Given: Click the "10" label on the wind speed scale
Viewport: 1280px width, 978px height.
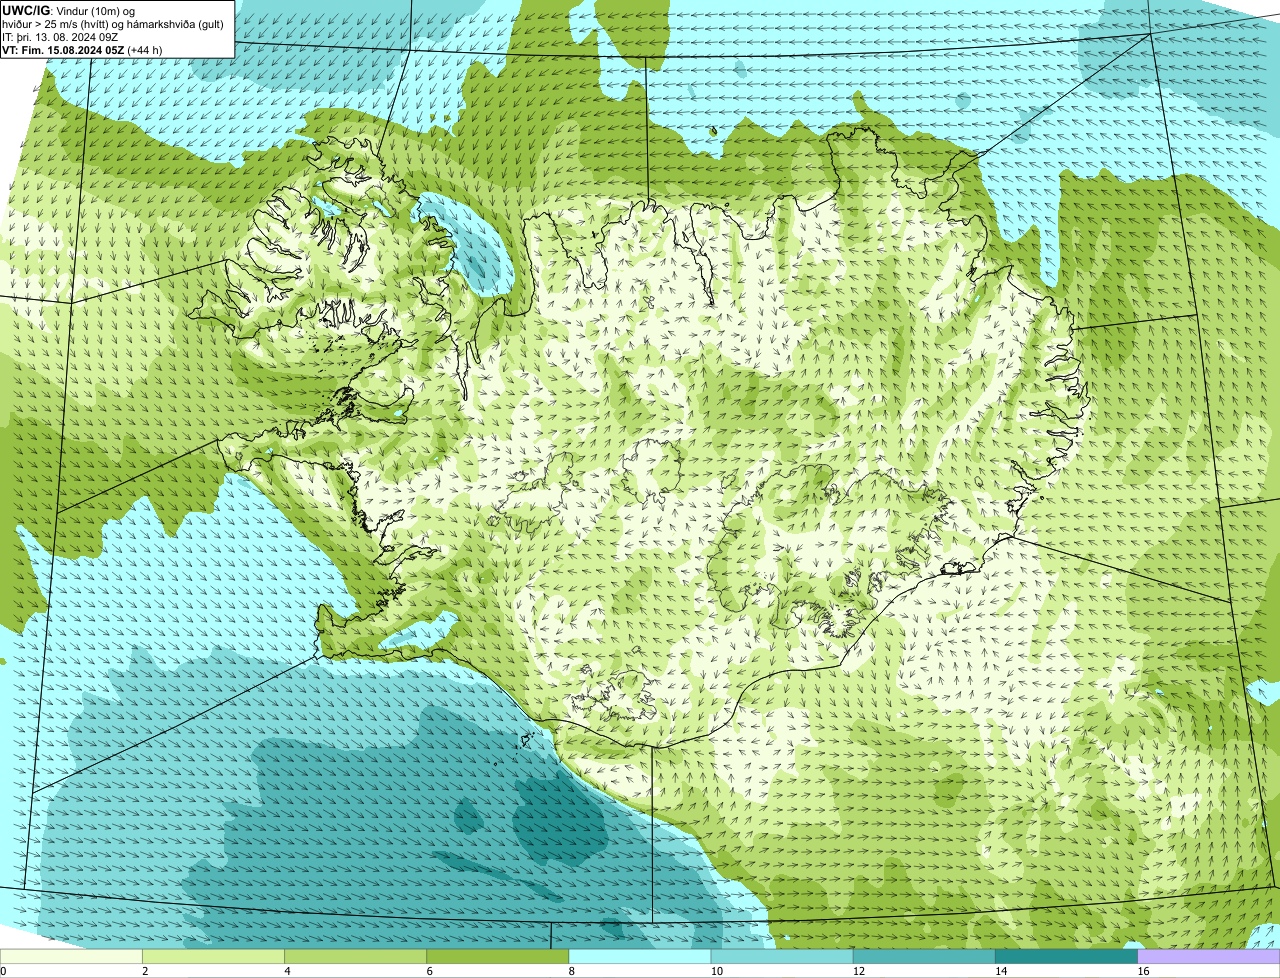Looking at the screenshot, I should 716,971.
